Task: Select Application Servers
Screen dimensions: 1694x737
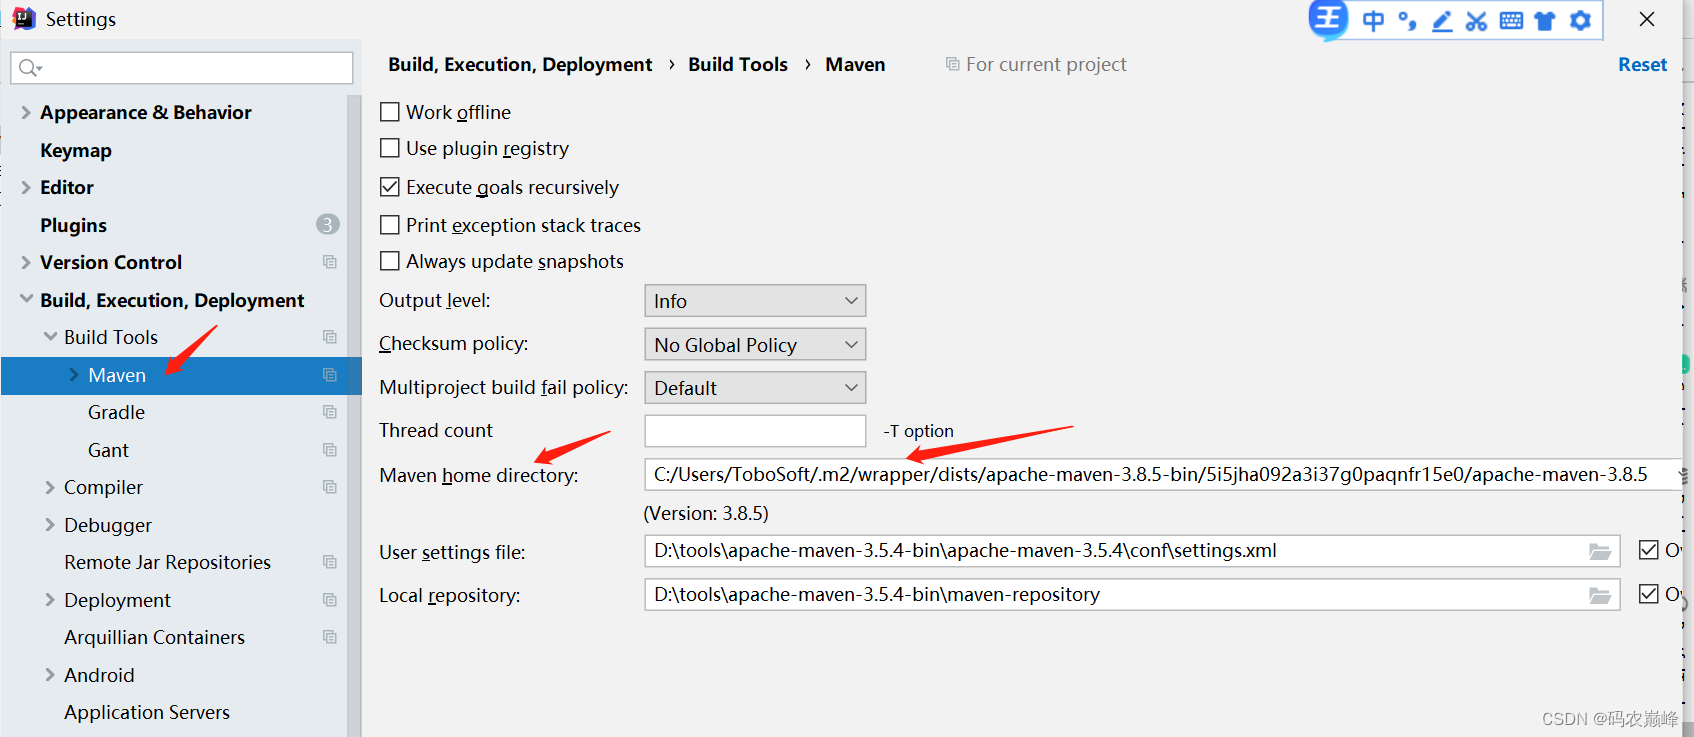Action: pos(147,712)
